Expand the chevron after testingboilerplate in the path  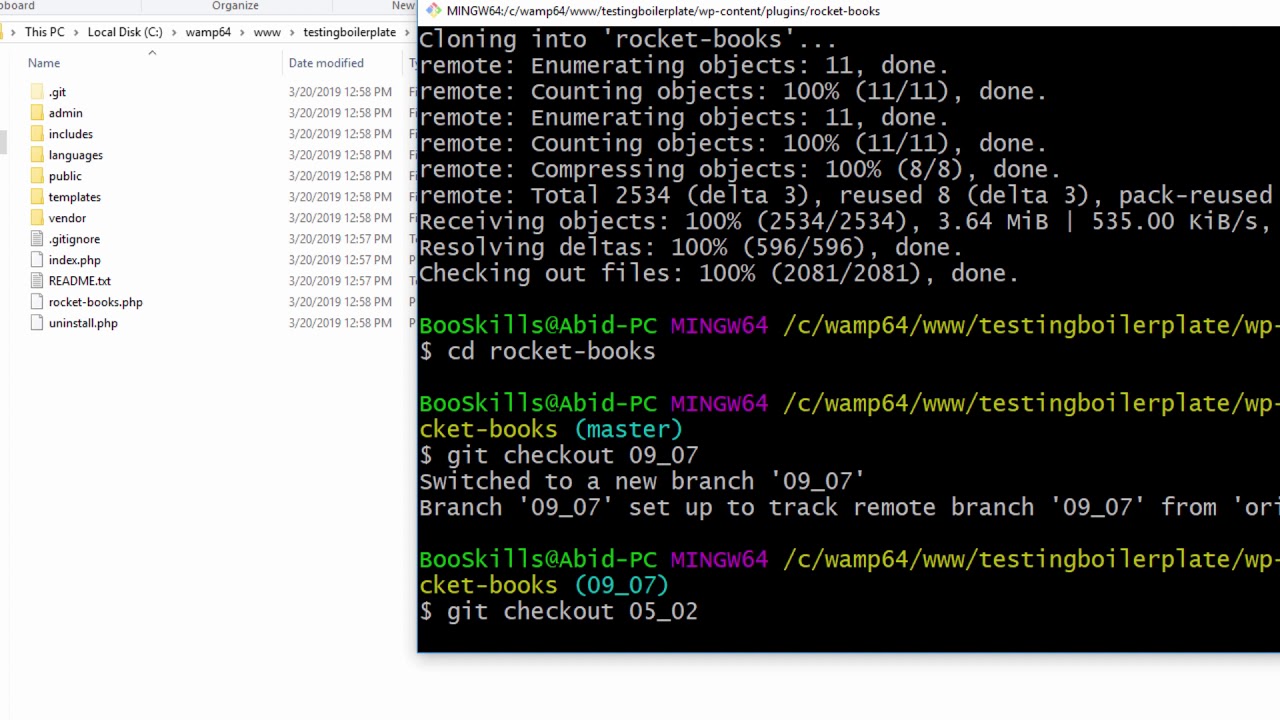(x=406, y=32)
